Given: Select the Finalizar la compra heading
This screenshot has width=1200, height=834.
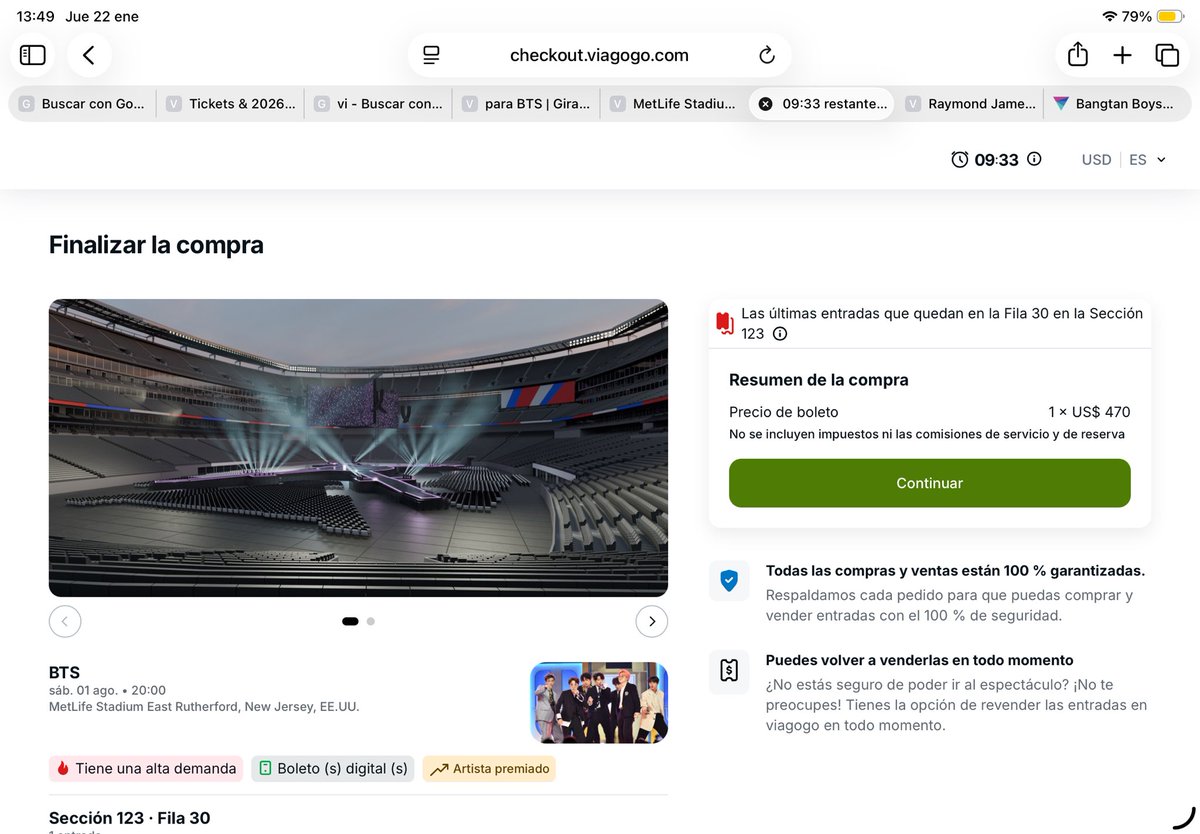Looking at the screenshot, I should pos(156,245).
